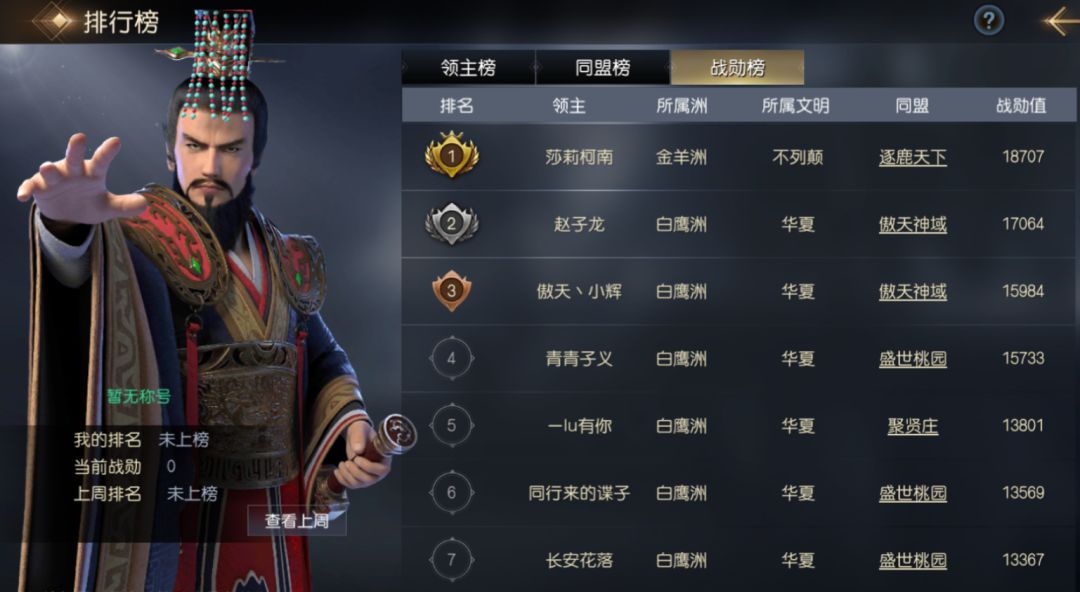Open the 聚贤庄 alliance link
The width and height of the screenshot is (1080, 592).
click(913, 426)
